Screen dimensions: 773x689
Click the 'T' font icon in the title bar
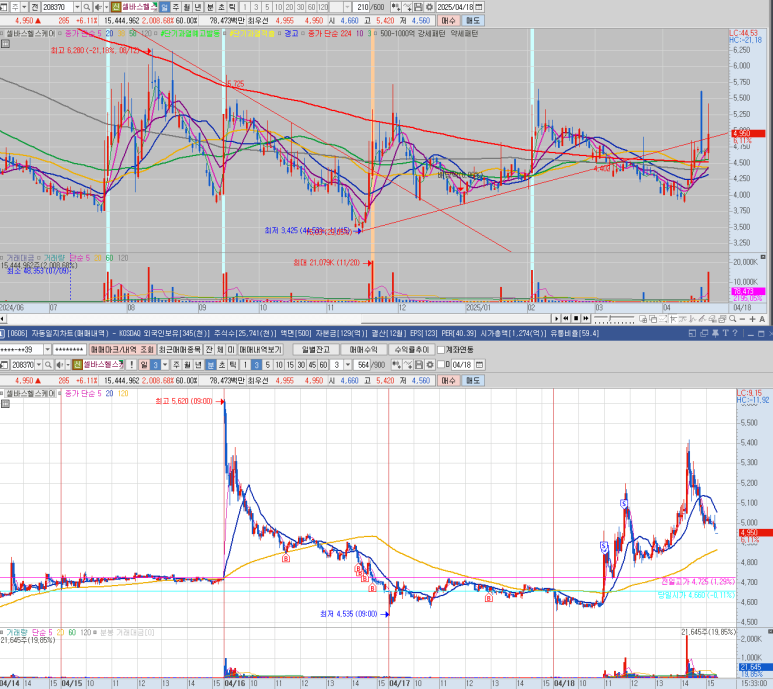pyautogui.click(x=726, y=333)
